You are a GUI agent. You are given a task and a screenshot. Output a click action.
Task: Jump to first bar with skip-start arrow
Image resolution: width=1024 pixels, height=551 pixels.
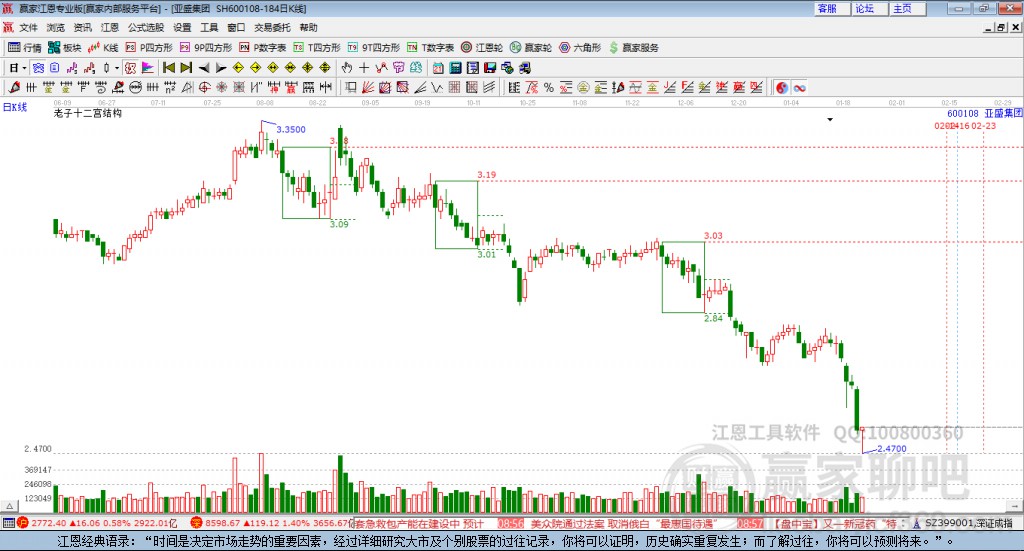point(169,68)
